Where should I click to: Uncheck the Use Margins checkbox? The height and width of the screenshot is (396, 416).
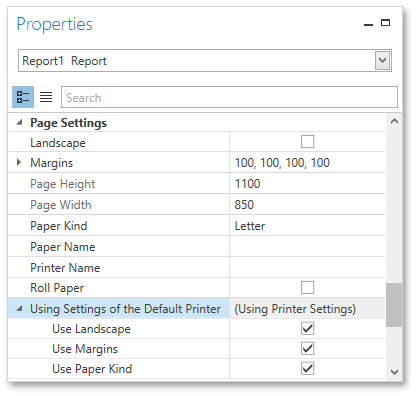(x=307, y=349)
